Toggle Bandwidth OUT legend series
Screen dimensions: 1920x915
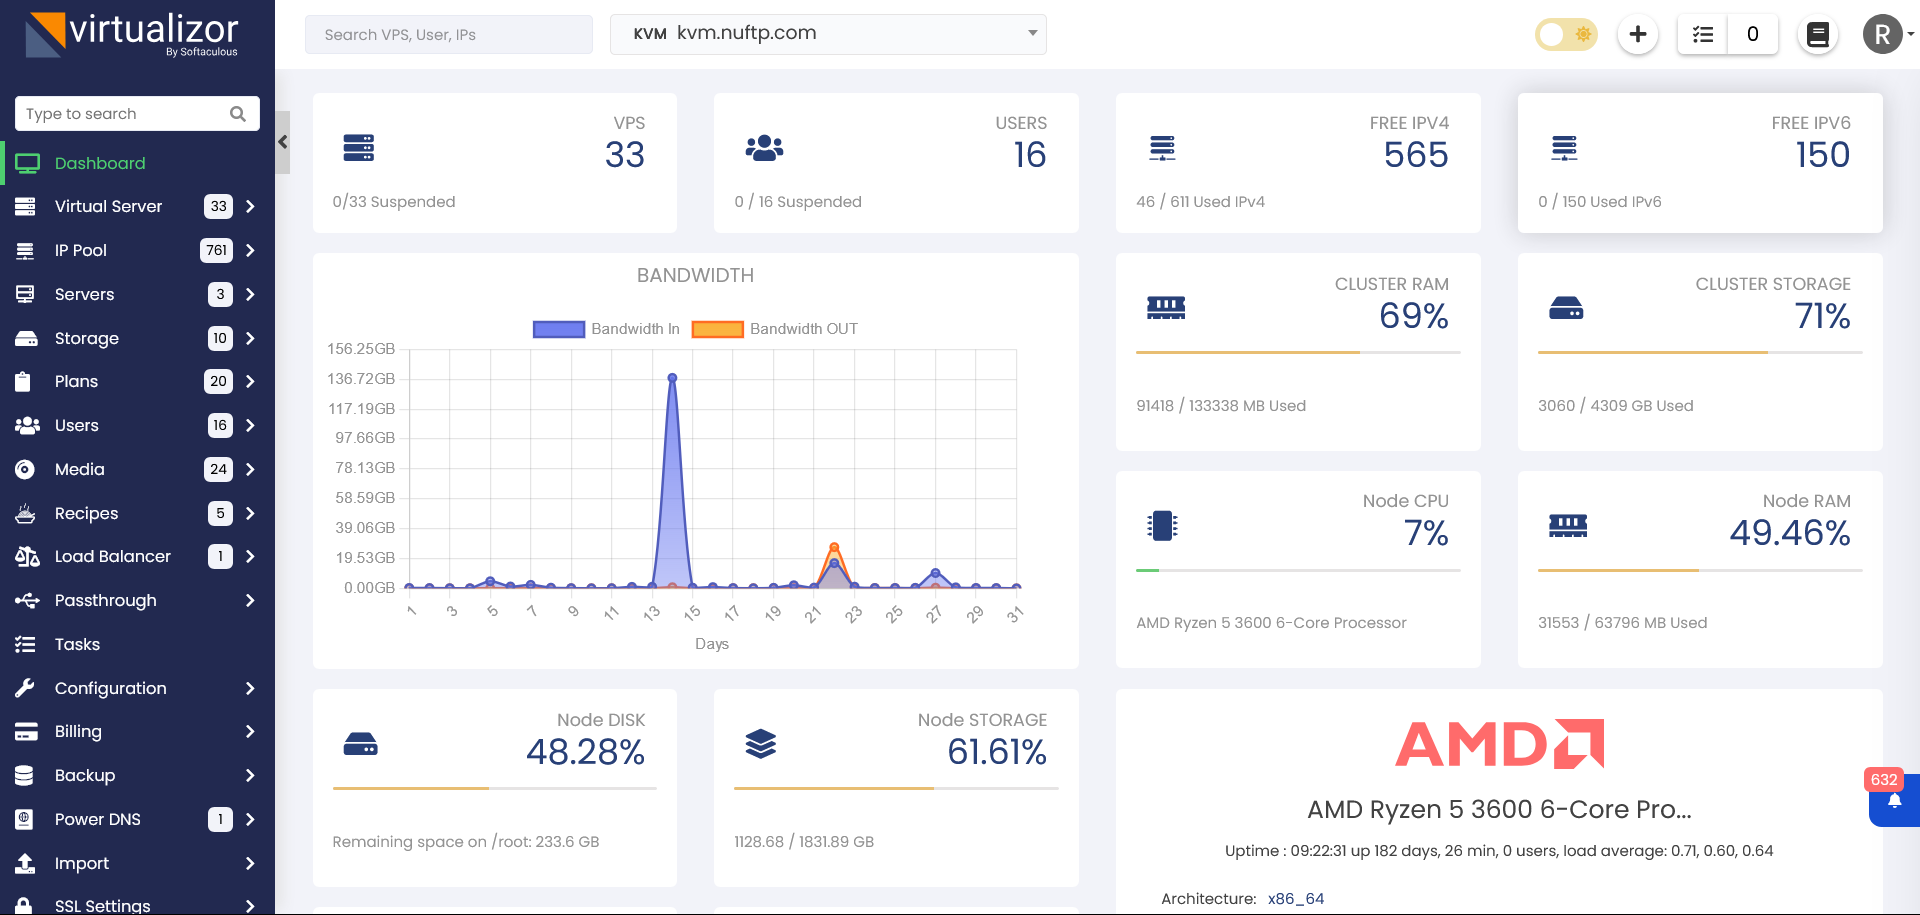coord(775,329)
